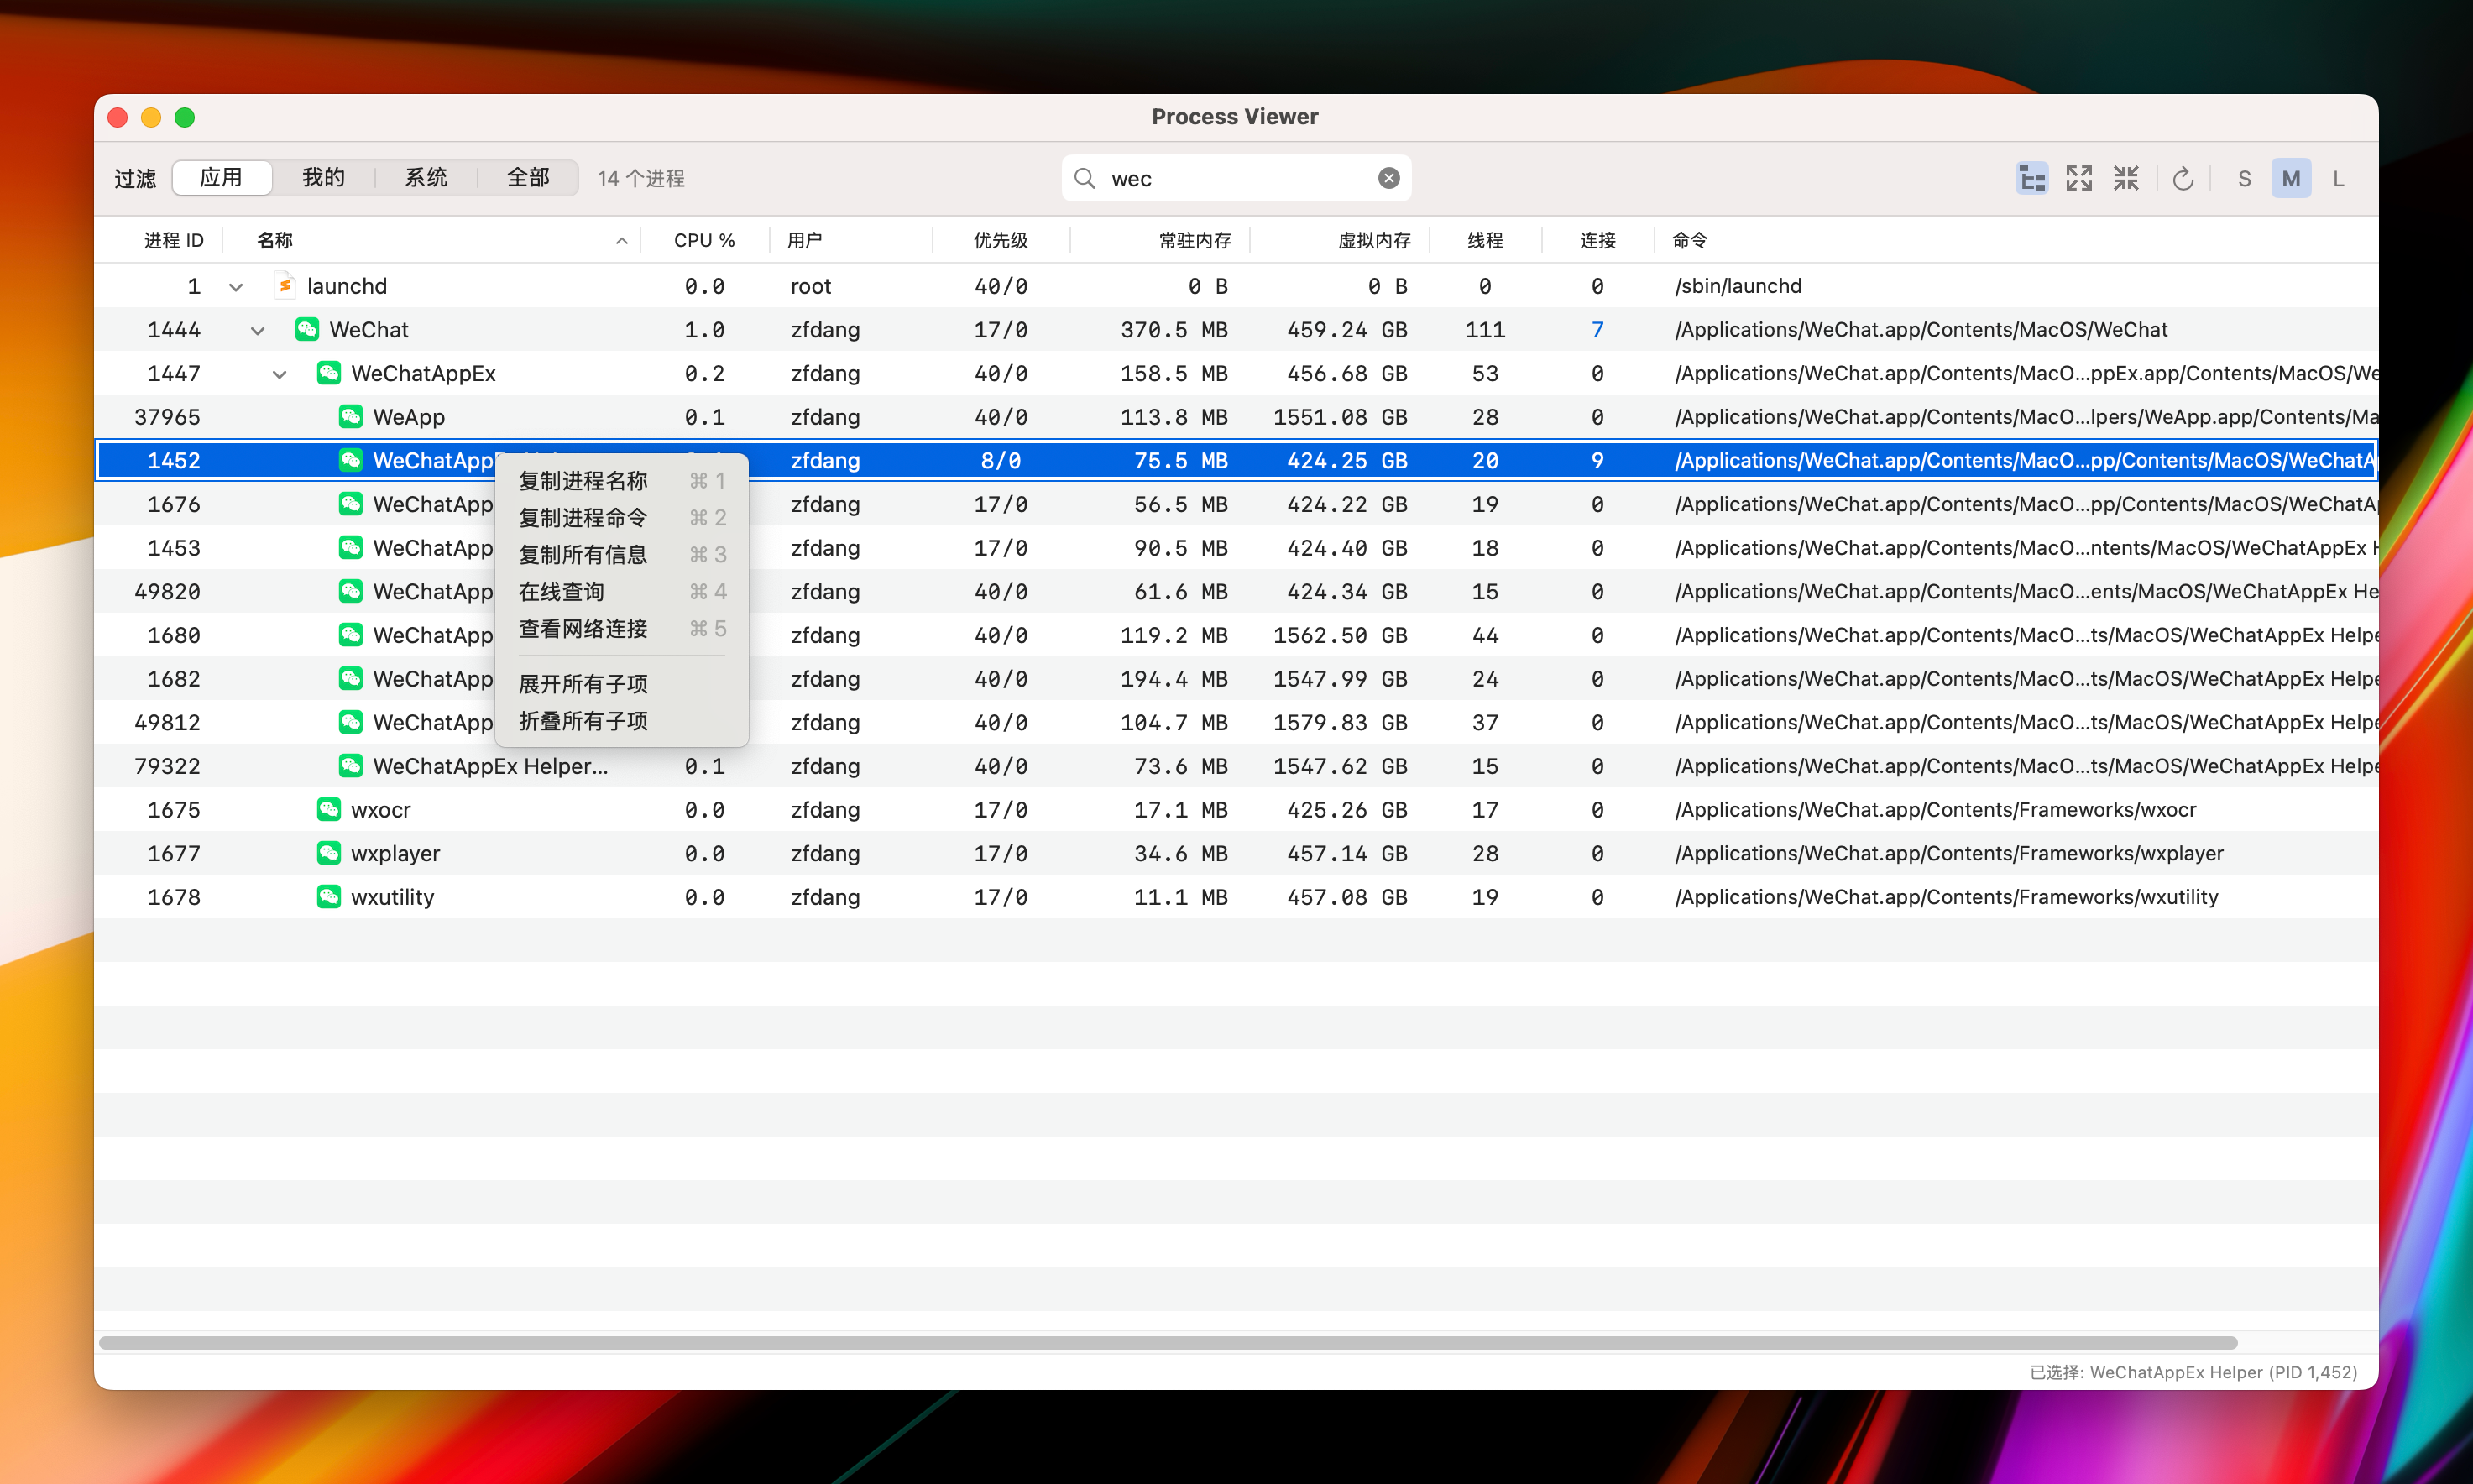
Task: Select the M row size toggle
Action: pos(2290,179)
